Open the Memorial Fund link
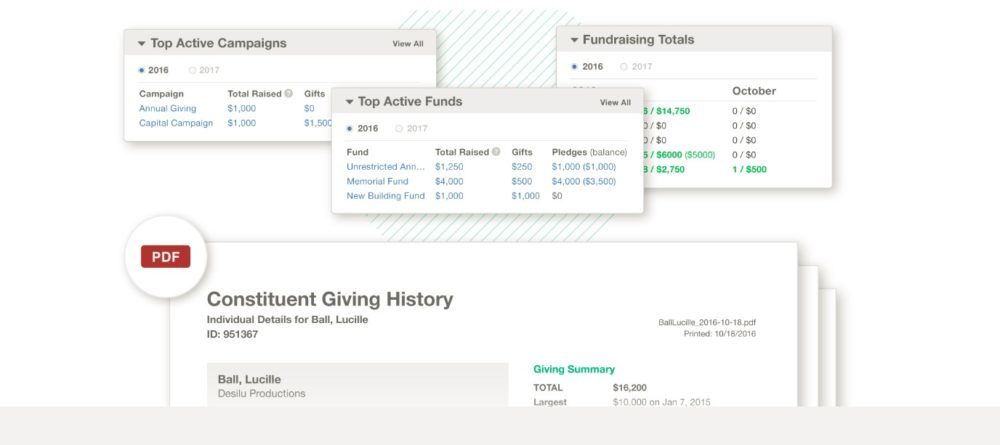The image size is (1000, 445). pos(379,181)
